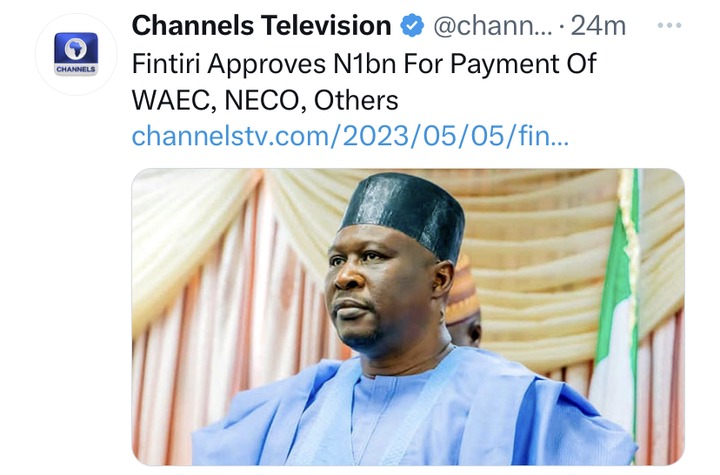Click the dark cap in the photo
The height and width of the screenshot is (475, 720).
[x=403, y=215]
